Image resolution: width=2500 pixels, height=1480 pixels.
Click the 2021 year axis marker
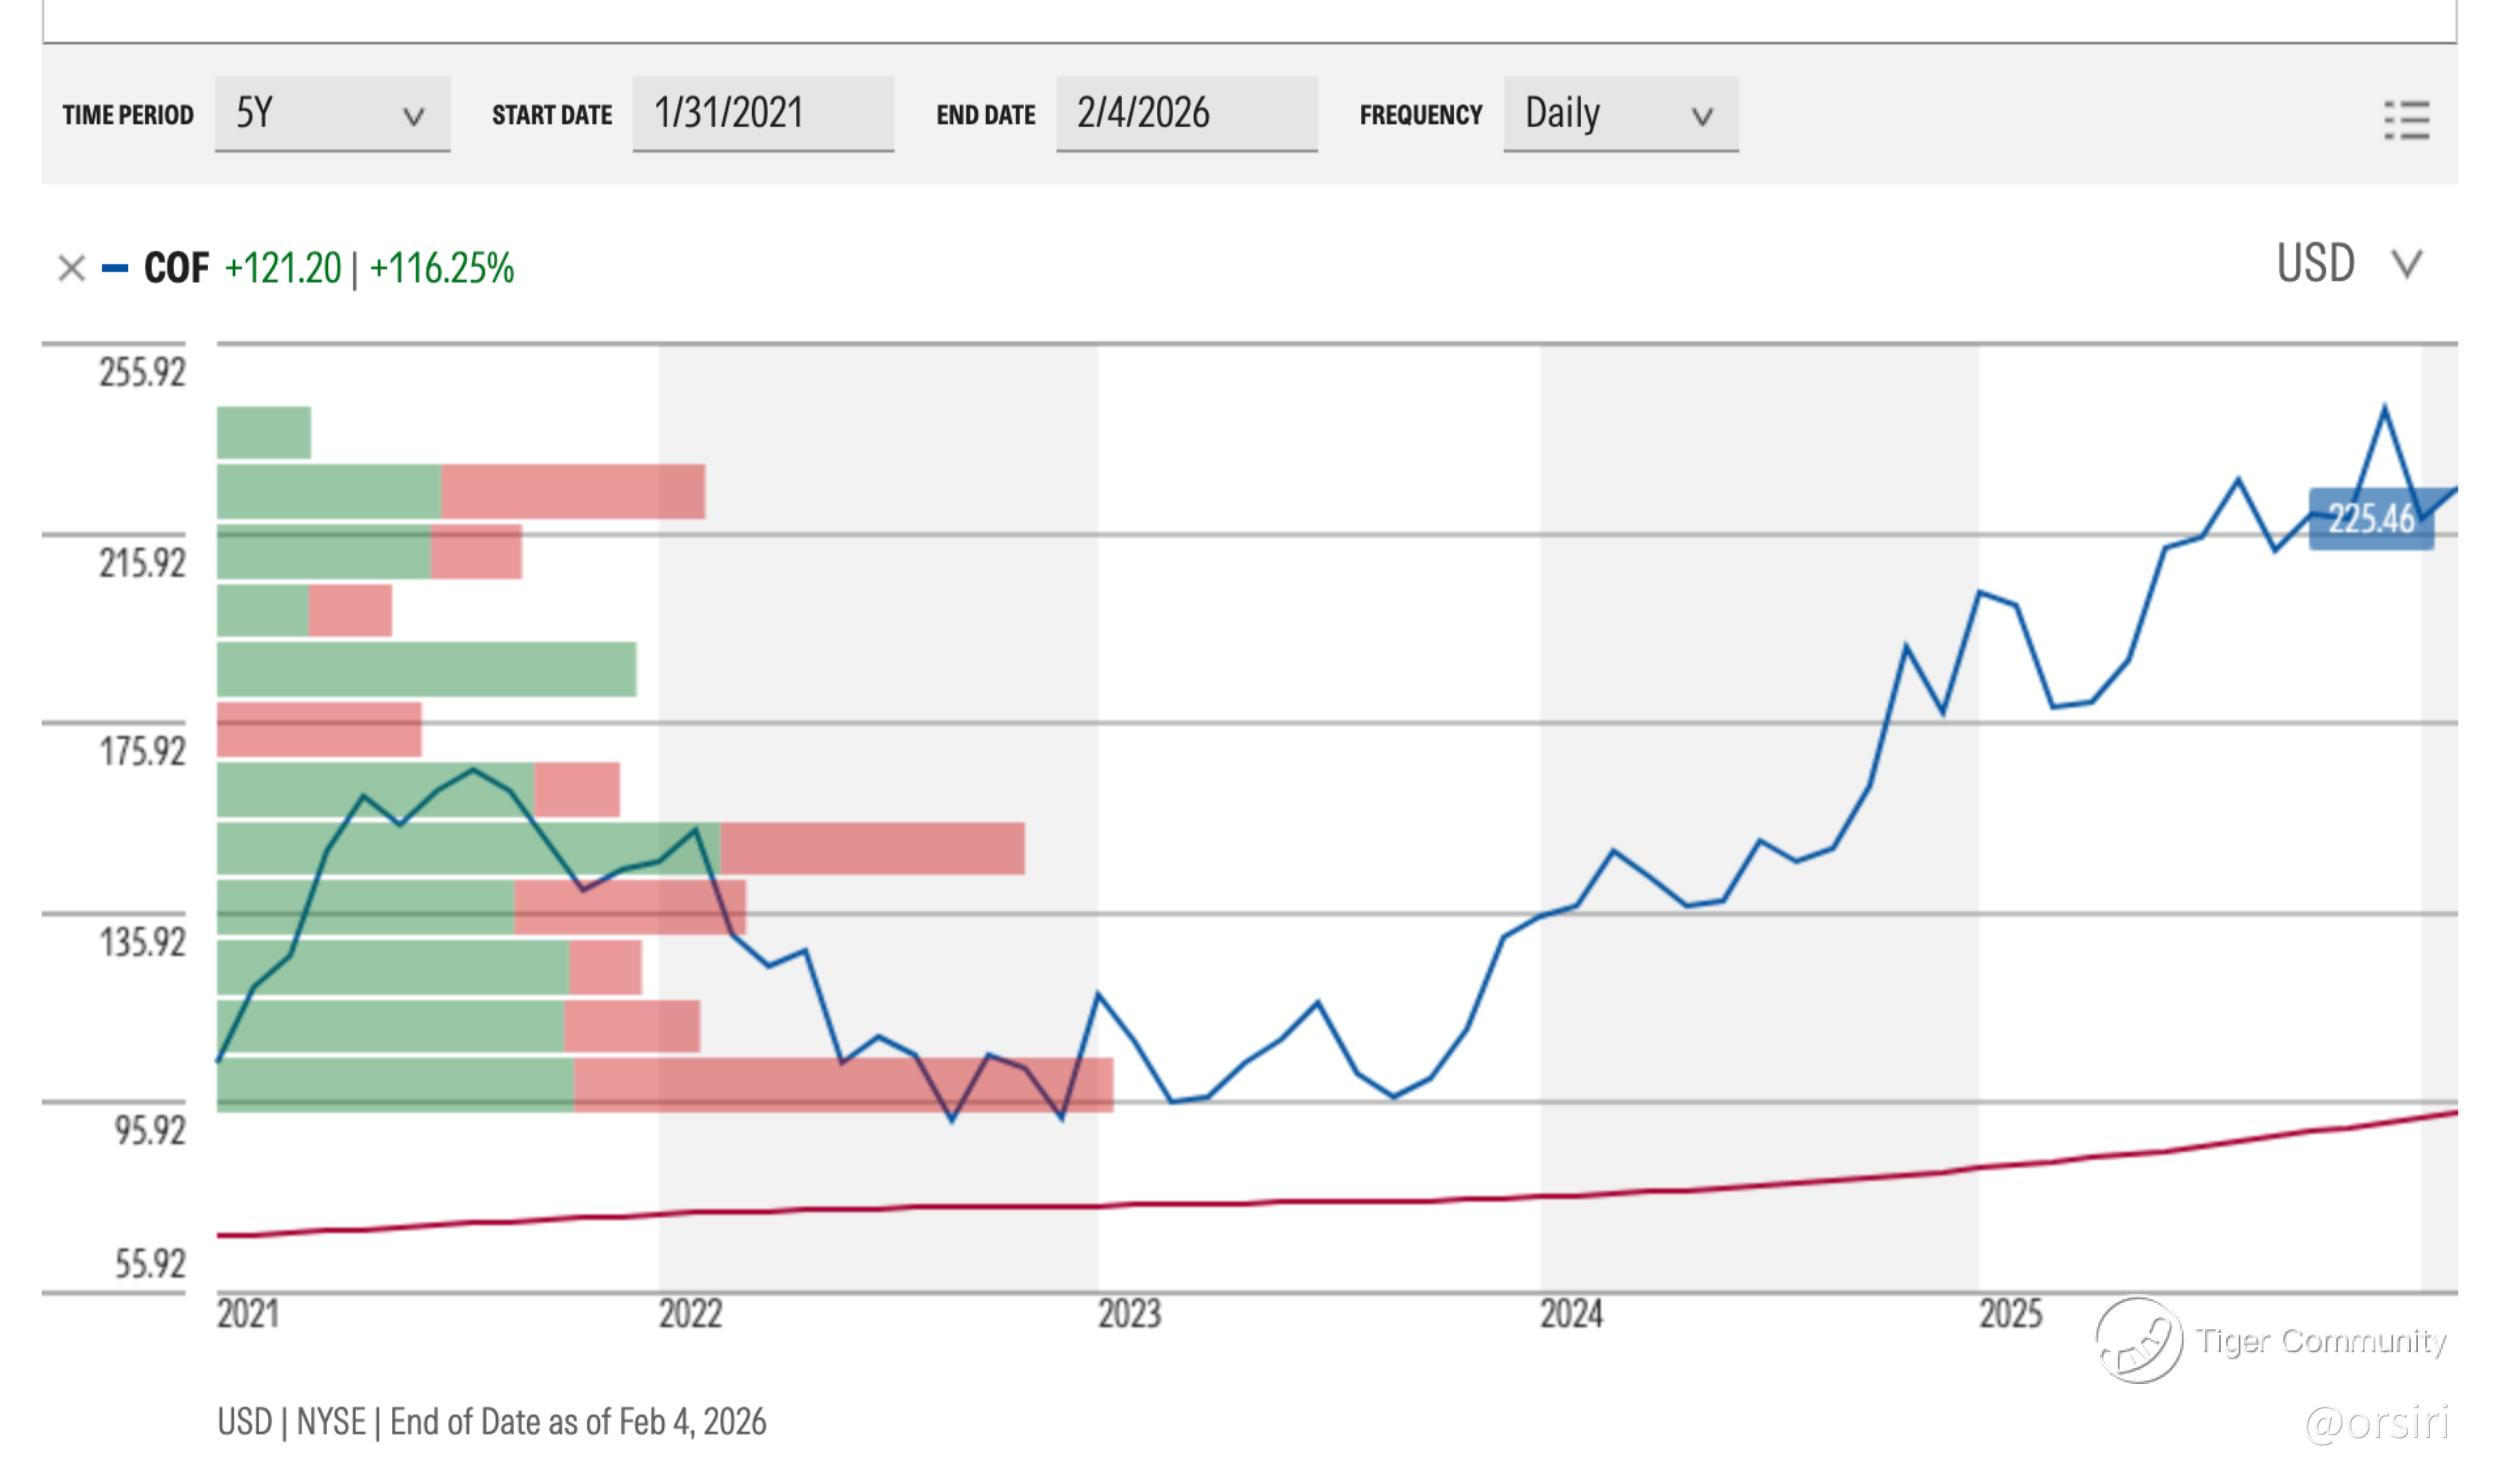click(x=248, y=1313)
